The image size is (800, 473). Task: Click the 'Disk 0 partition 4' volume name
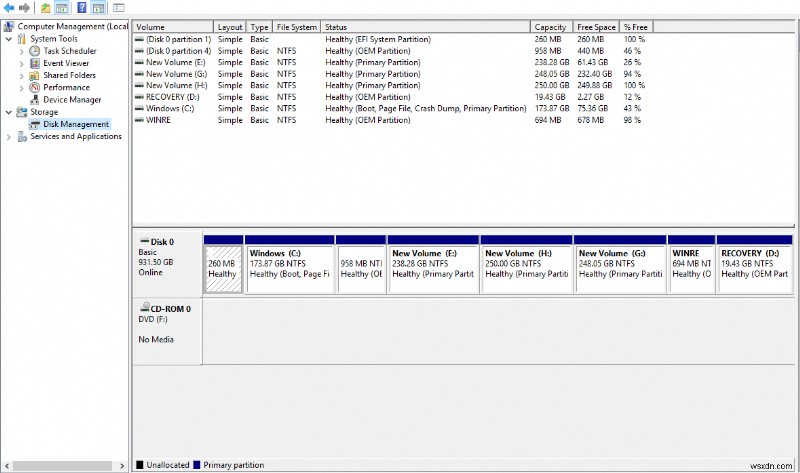179,51
